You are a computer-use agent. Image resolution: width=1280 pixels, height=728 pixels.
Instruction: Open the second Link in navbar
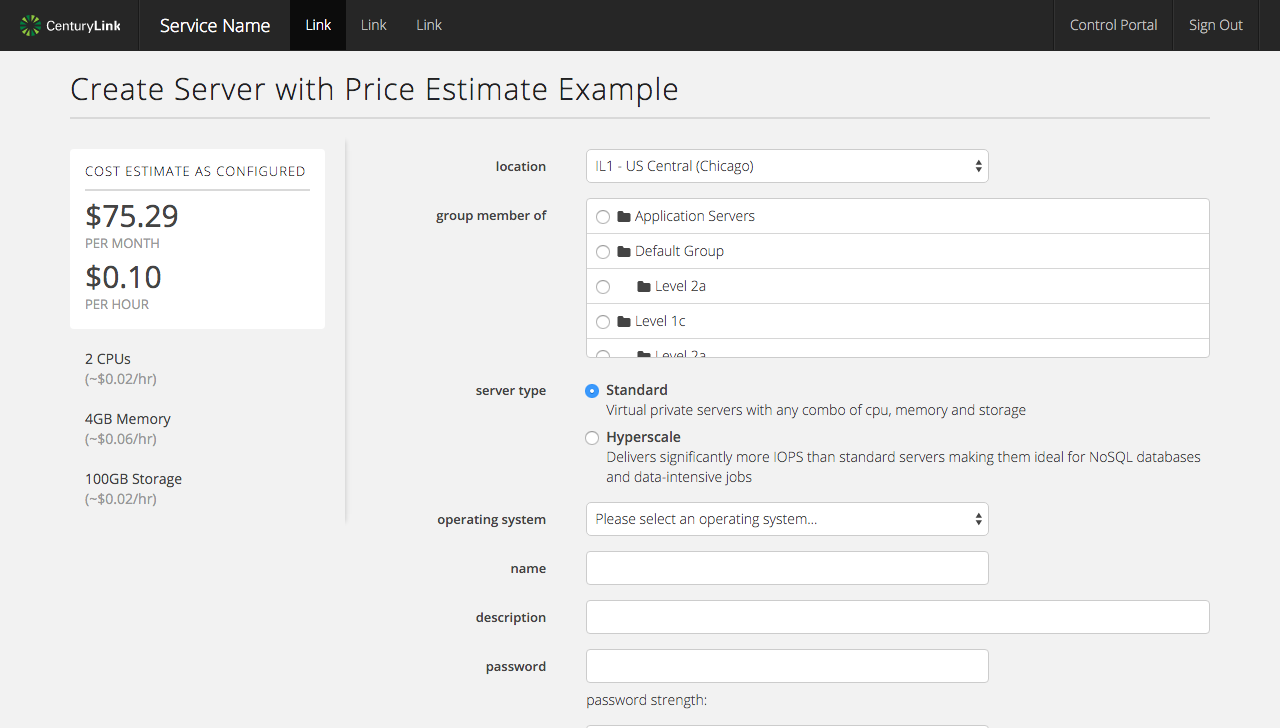point(373,25)
